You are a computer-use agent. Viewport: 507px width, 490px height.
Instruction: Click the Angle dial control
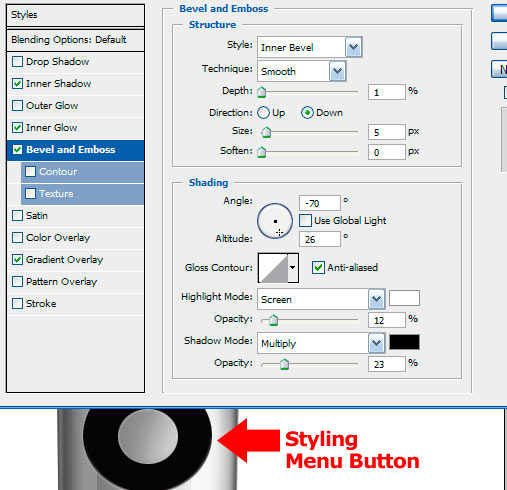click(x=275, y=221)
